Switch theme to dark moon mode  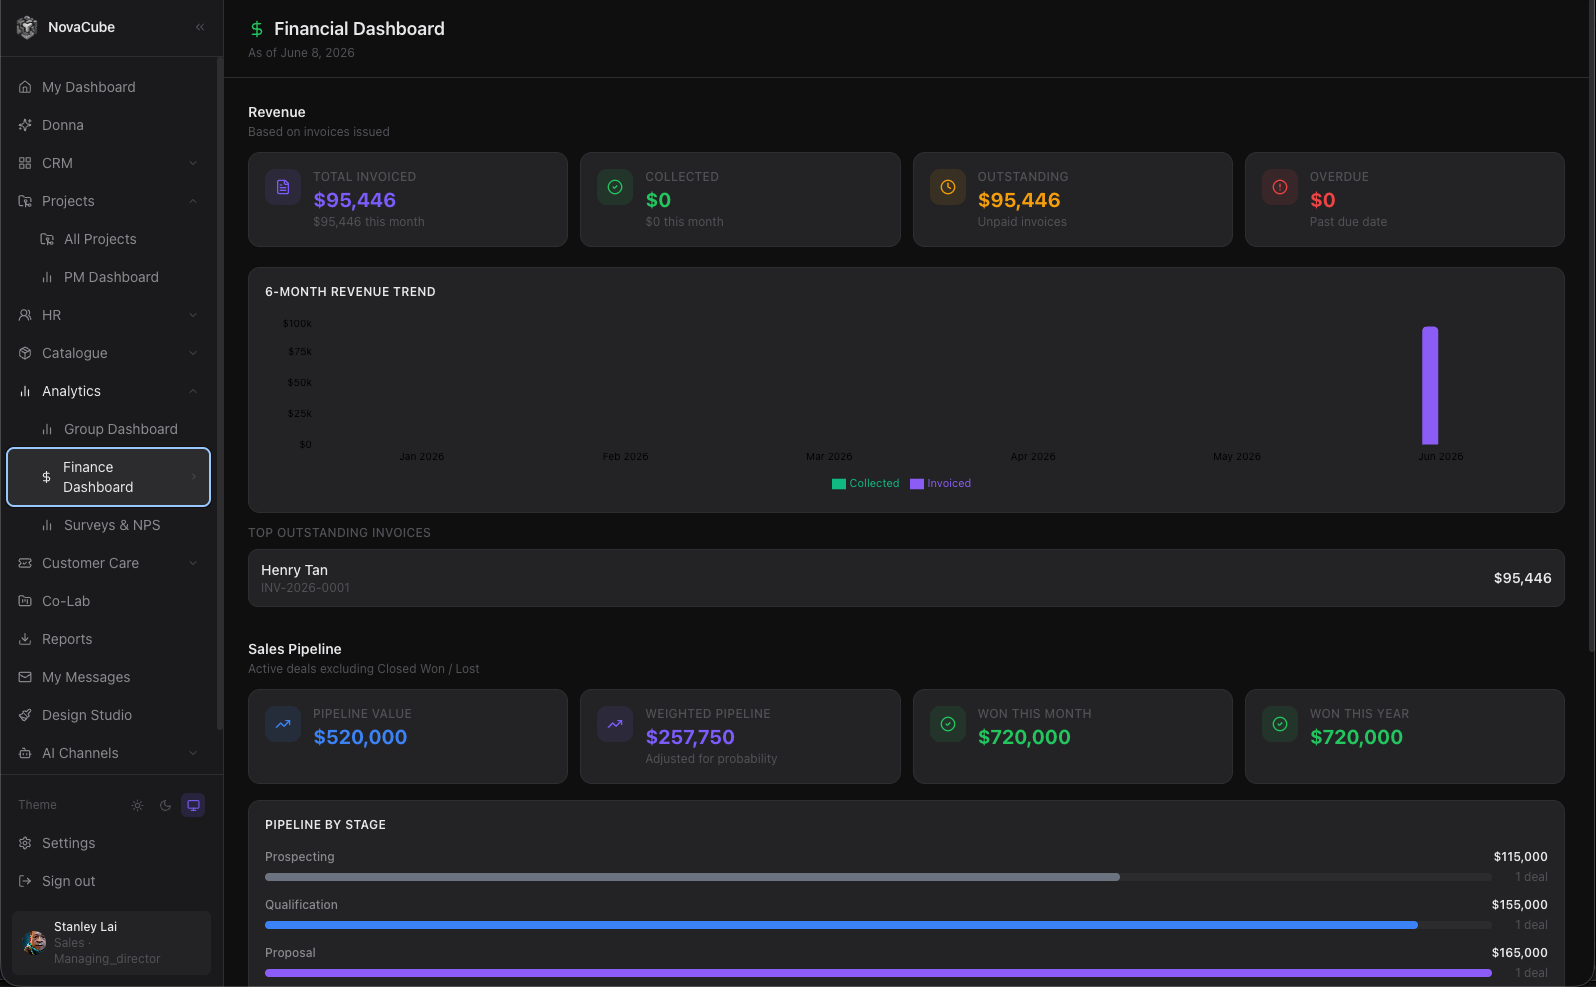[x=165, y=805]
